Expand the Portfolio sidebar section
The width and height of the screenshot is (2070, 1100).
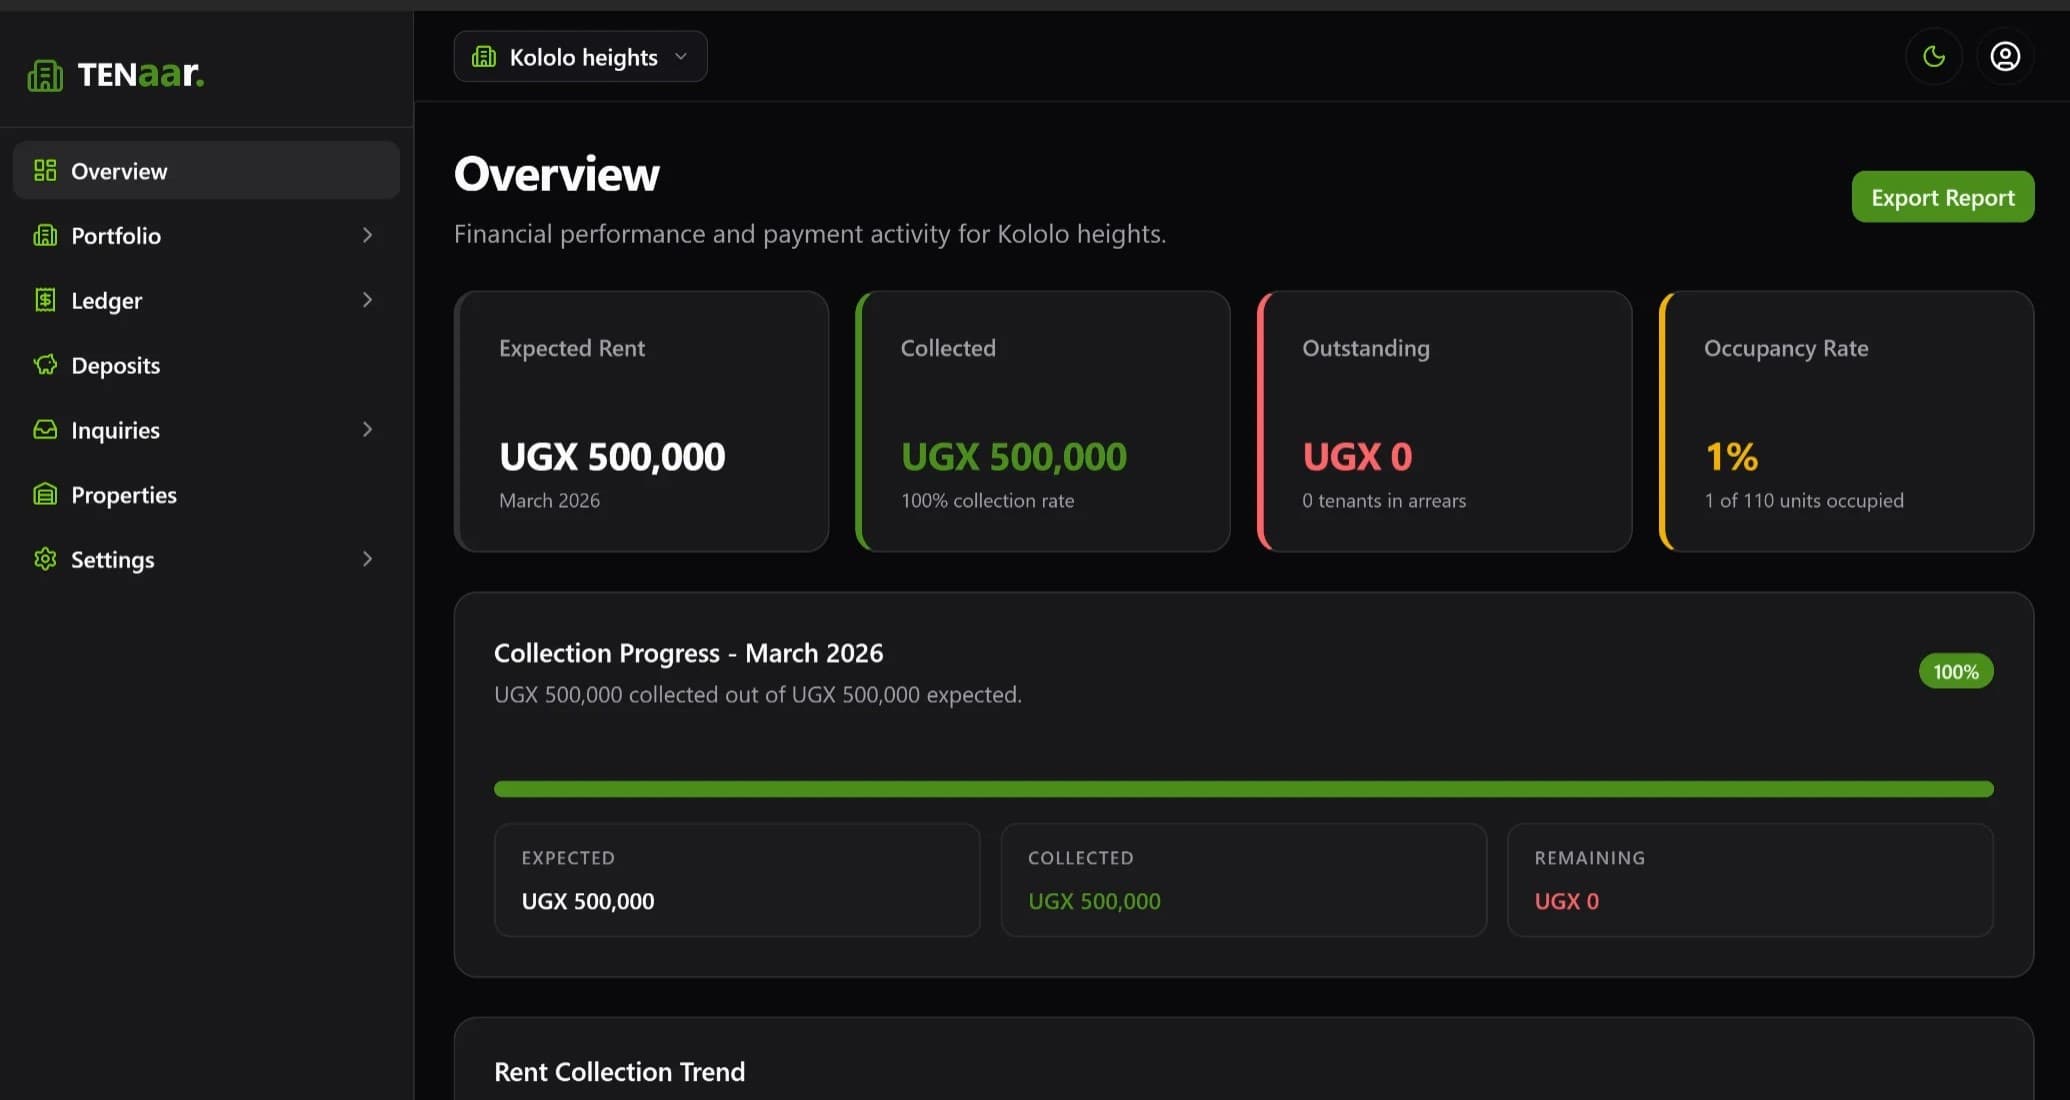368,235
